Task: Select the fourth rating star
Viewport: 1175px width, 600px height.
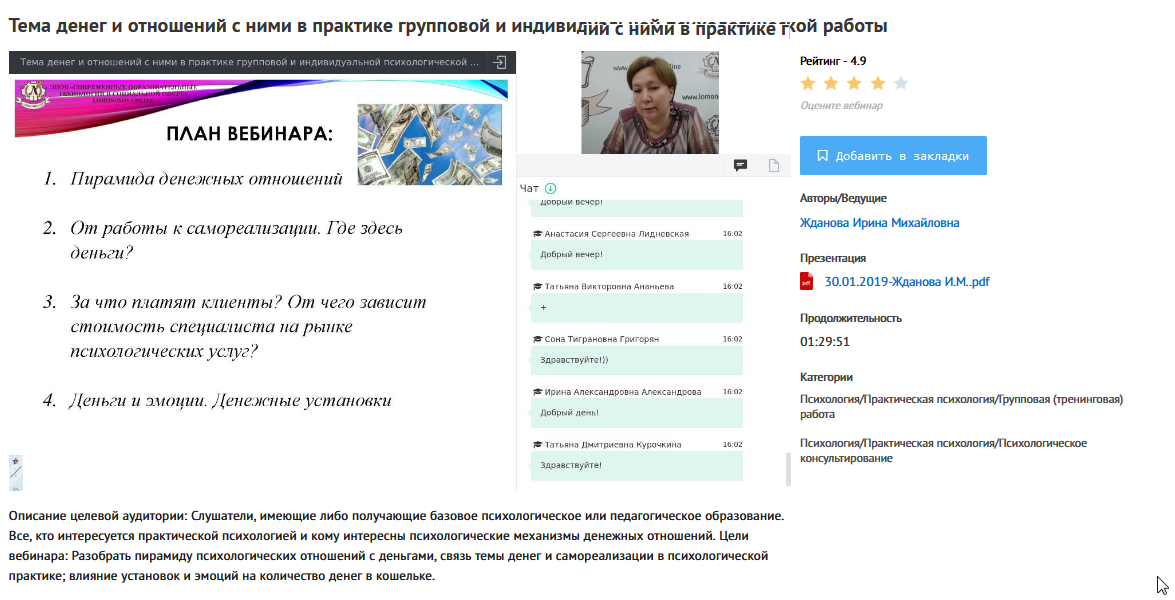Action: pyautogui.click(x=878, y=83)
